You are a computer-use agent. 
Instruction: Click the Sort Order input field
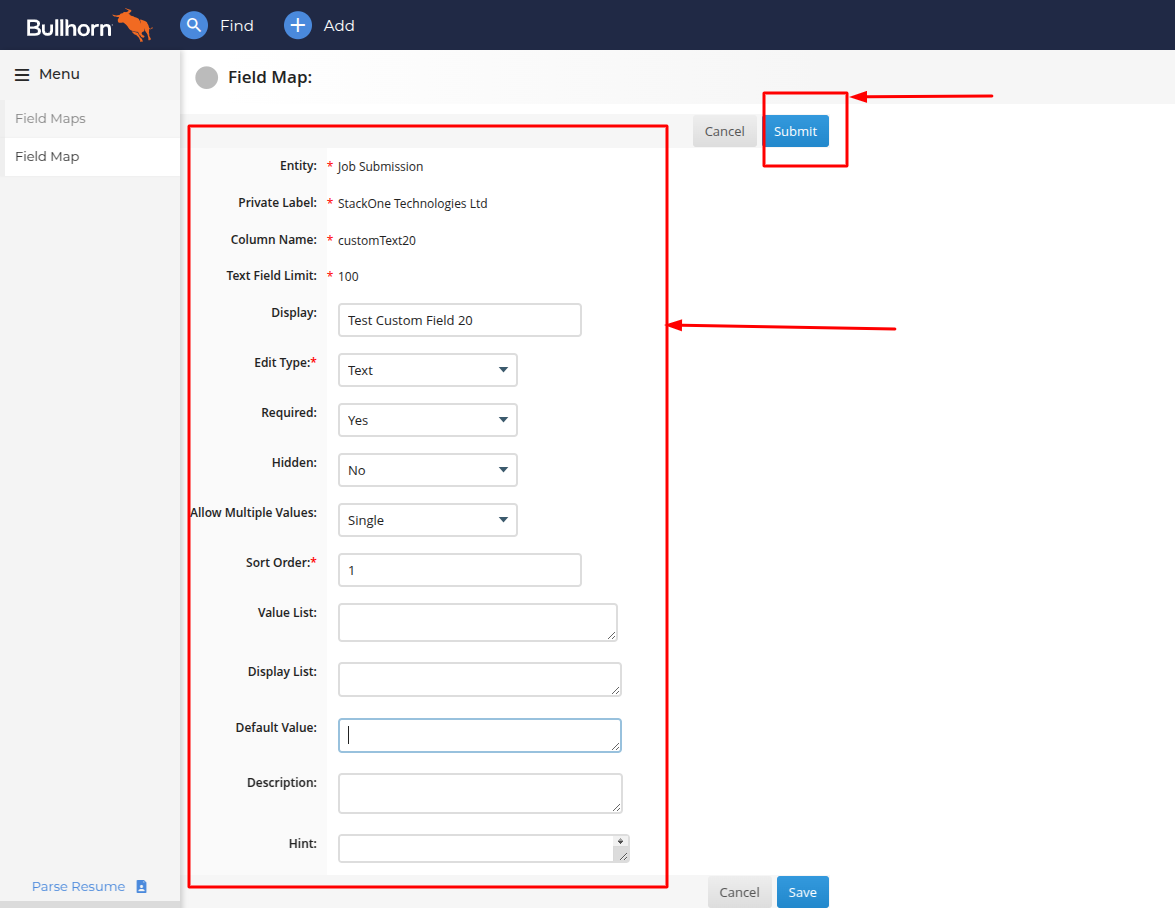(459, 570)
